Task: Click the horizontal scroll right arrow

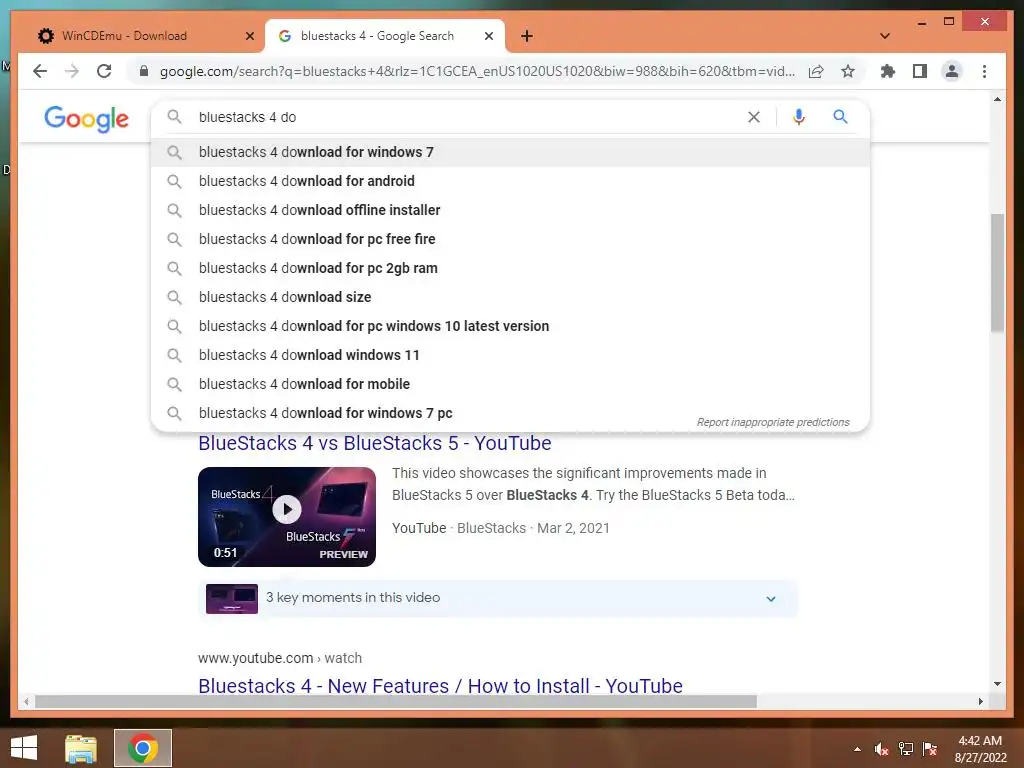Action: 980,701
